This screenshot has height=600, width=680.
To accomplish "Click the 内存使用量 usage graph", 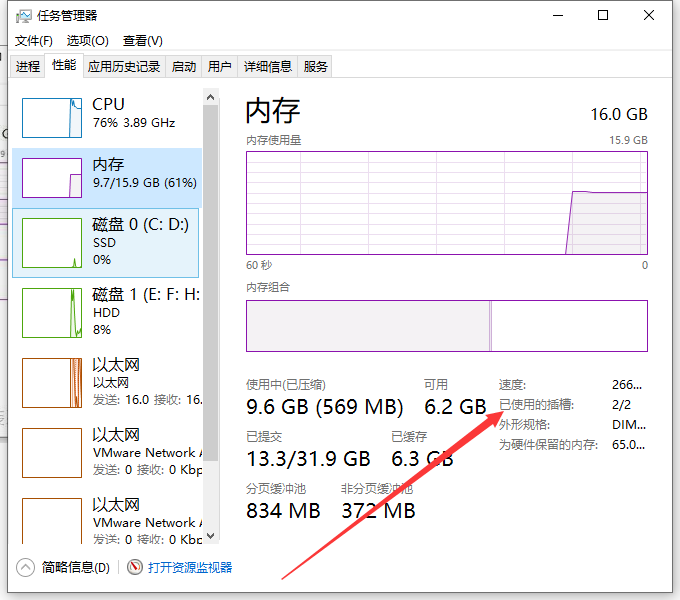I will click(447, 202).
